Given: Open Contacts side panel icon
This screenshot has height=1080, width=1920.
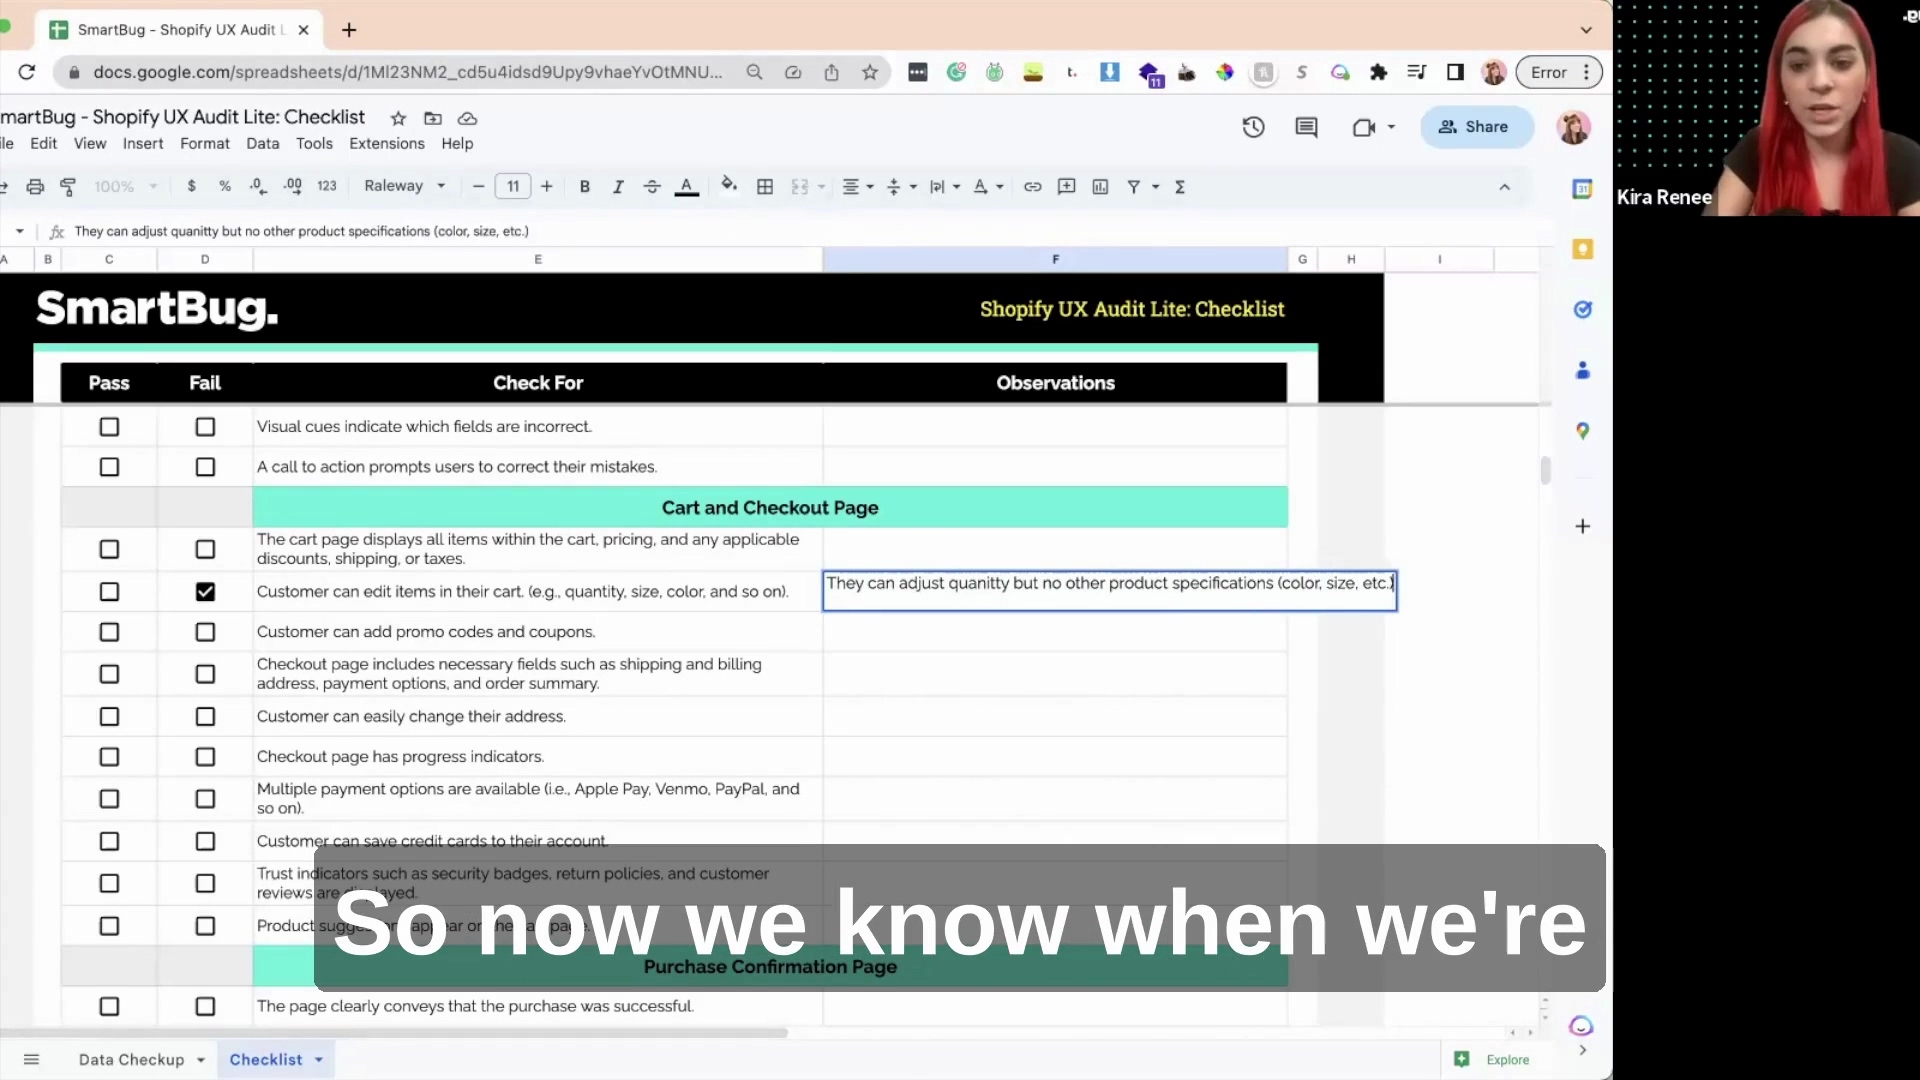Looking at the screenshot, I should pyautogui.click(x=1582, y=370).
